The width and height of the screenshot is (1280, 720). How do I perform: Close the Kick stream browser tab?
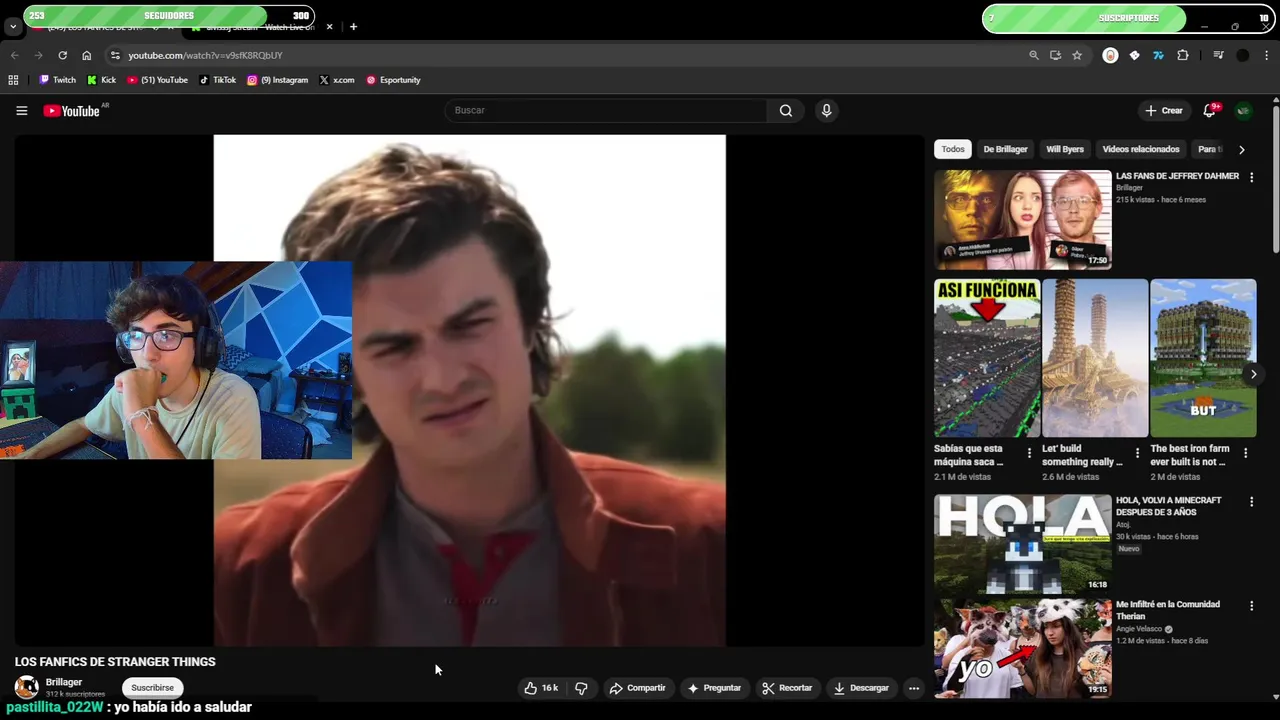coord(329,27)
